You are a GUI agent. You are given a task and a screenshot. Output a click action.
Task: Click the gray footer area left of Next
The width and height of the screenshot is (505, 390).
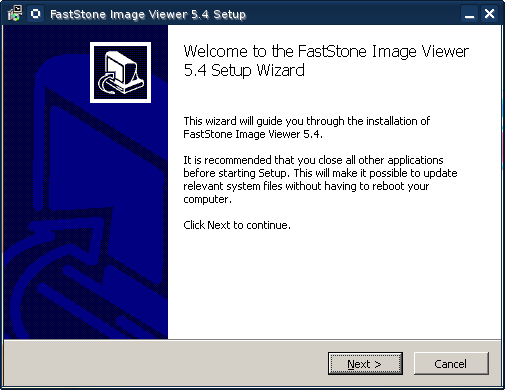[x=166, y=363]
